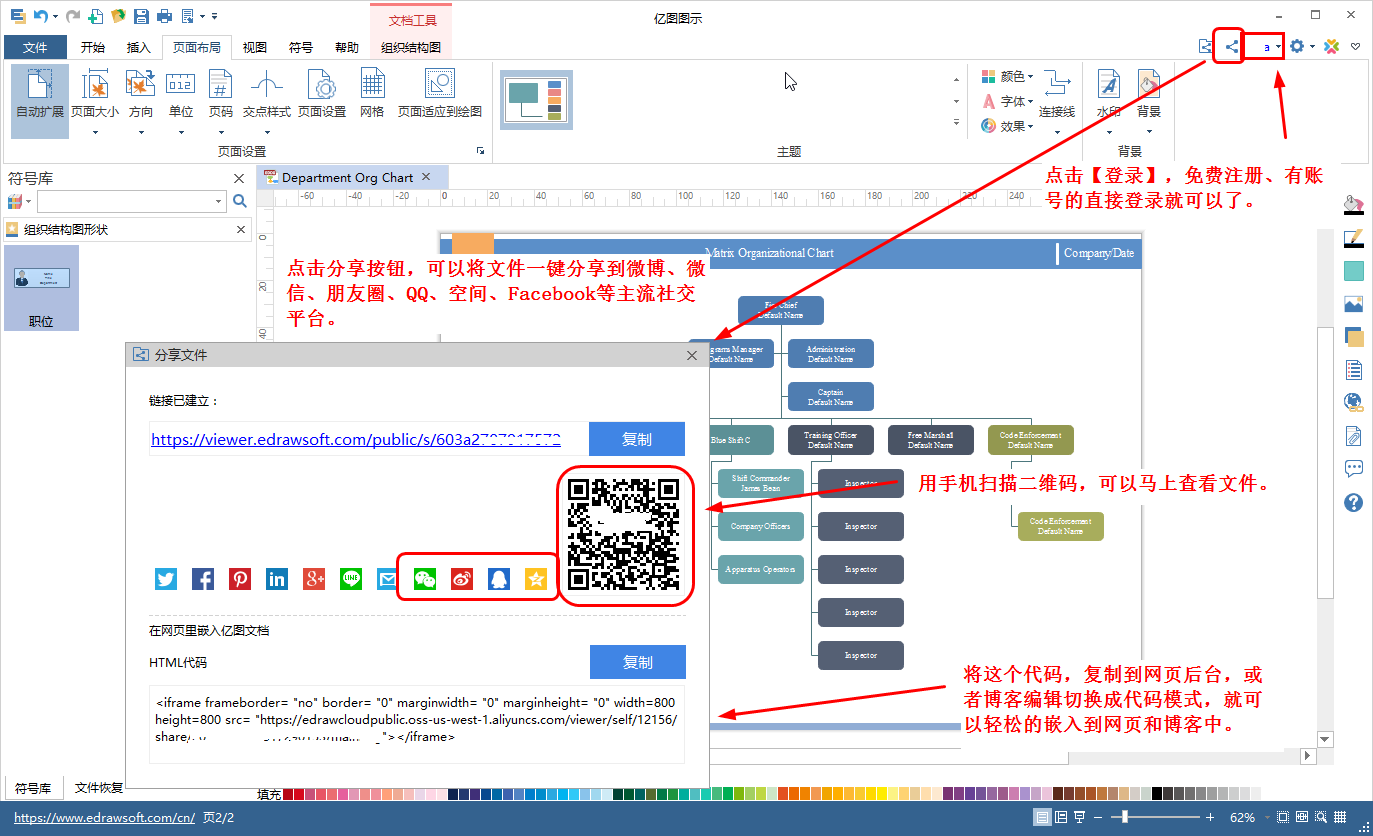This screenshot has width=1373, height=836.
Task: Select the highlighted theme thumbnail
Action: [537, 100]
